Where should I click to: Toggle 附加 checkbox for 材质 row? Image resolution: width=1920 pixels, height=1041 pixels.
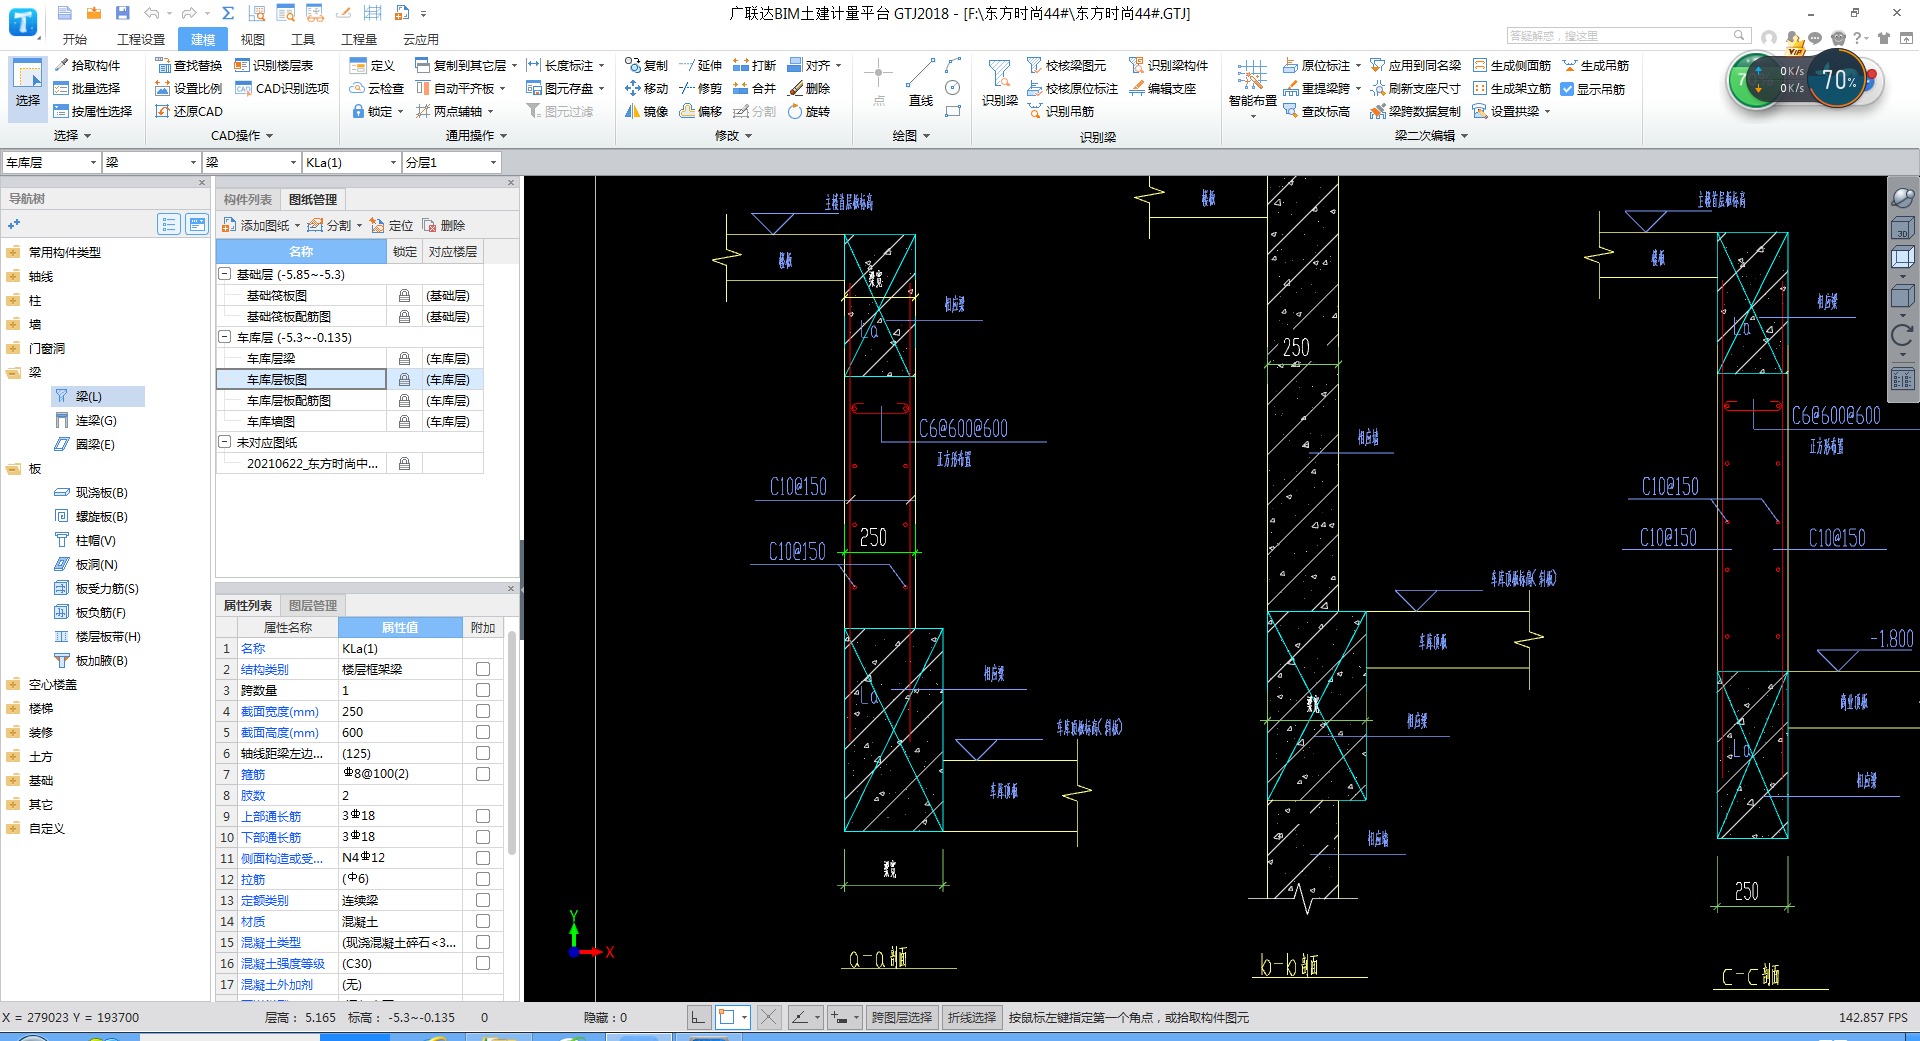[x=483, y=921]
